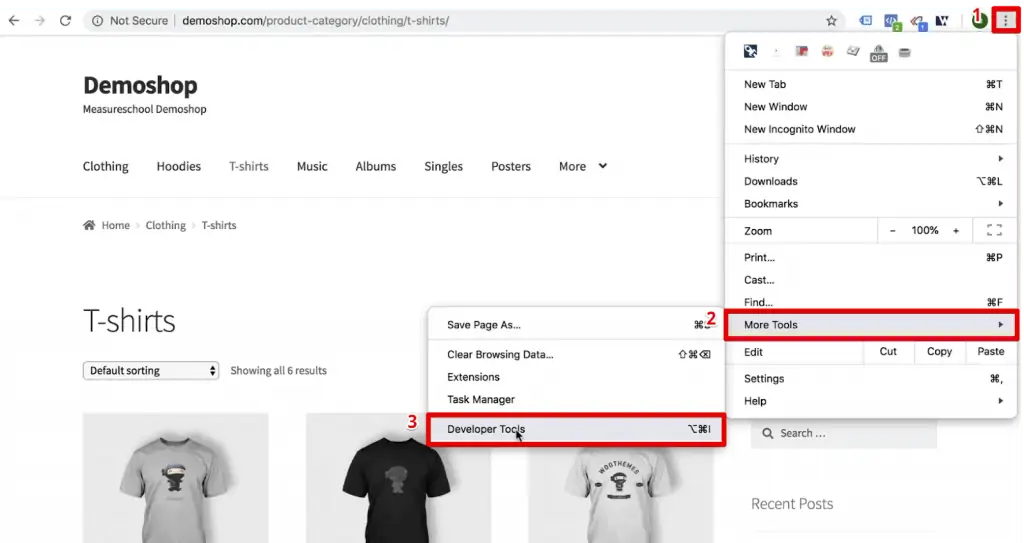The width and height of the screenshot is (1024, 543).
Task: Open the Singles navigation link
Action: [443, 167]
